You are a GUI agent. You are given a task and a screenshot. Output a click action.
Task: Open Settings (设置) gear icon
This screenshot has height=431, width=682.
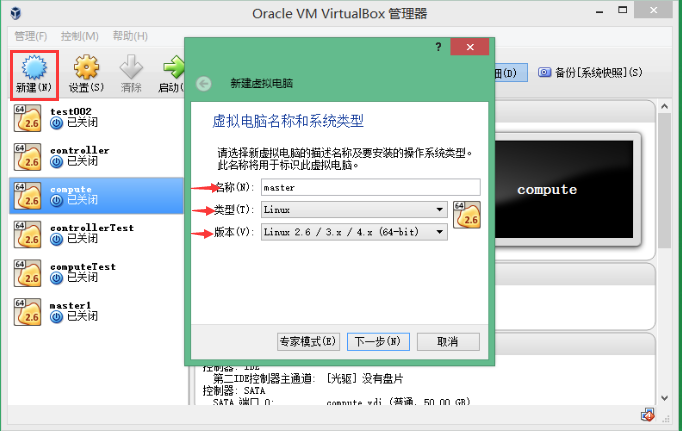[86, 67]
